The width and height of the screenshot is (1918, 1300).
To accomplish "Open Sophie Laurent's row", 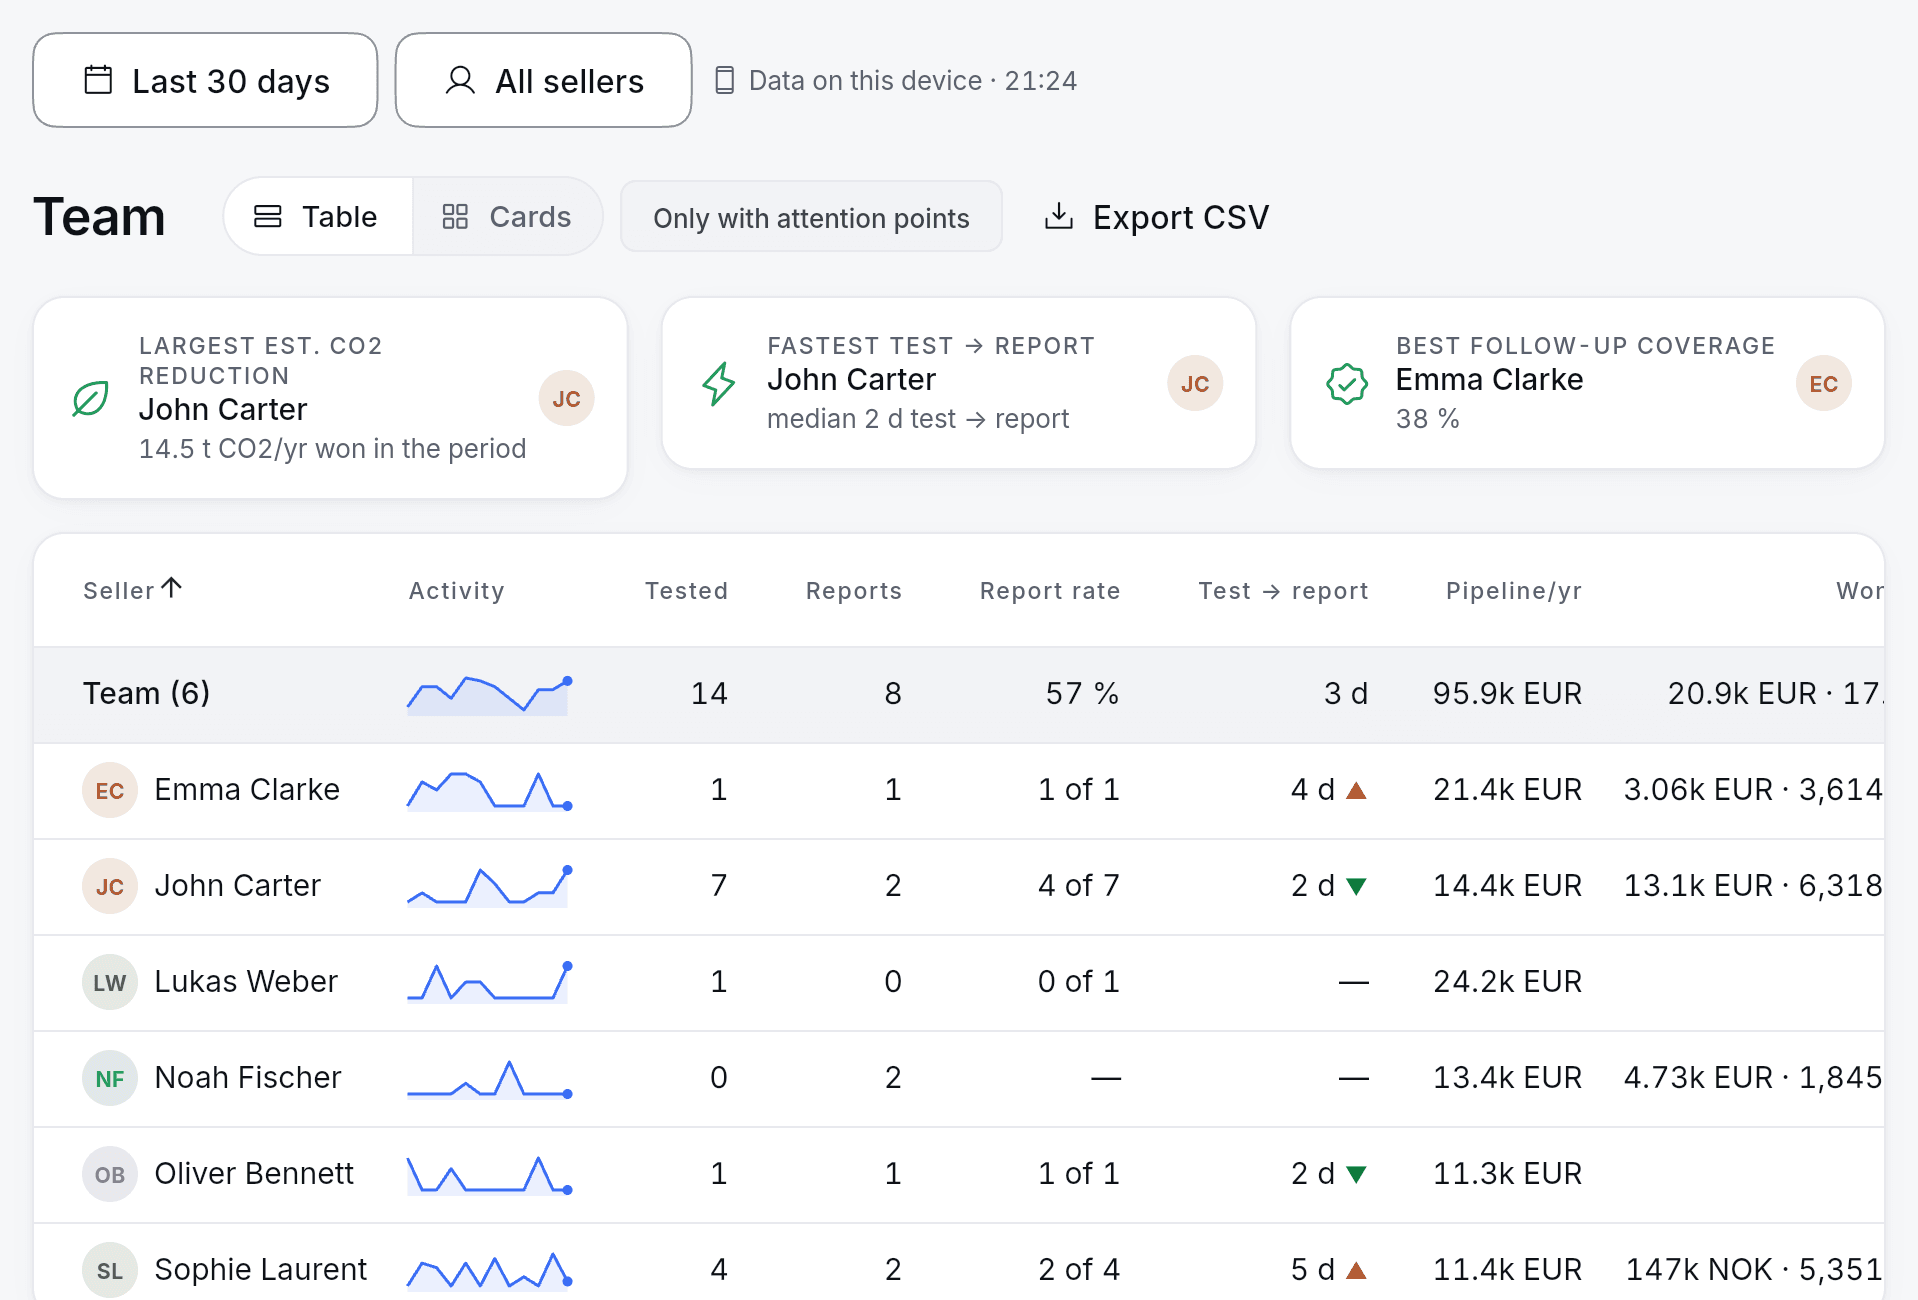I will [959, 1262].
